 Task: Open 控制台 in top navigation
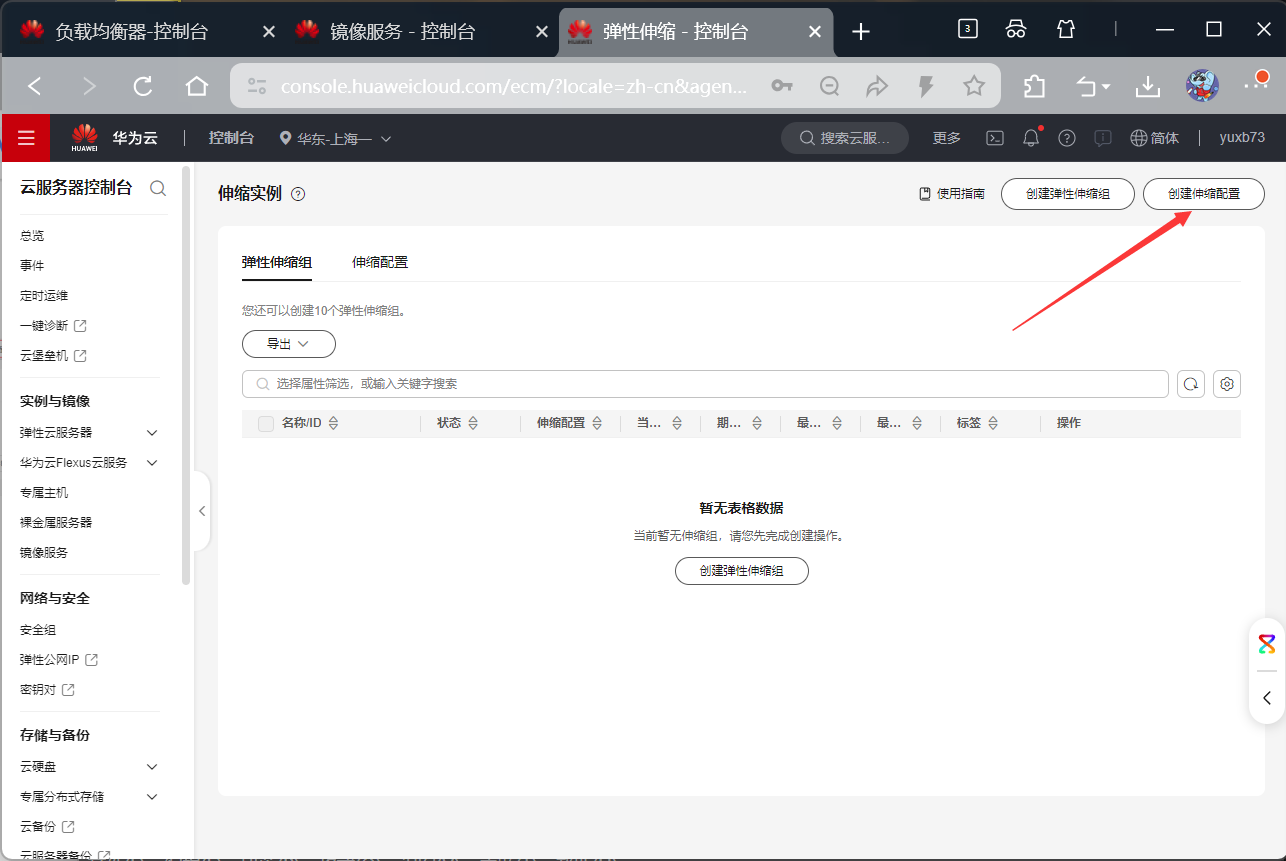click(231, 138)
